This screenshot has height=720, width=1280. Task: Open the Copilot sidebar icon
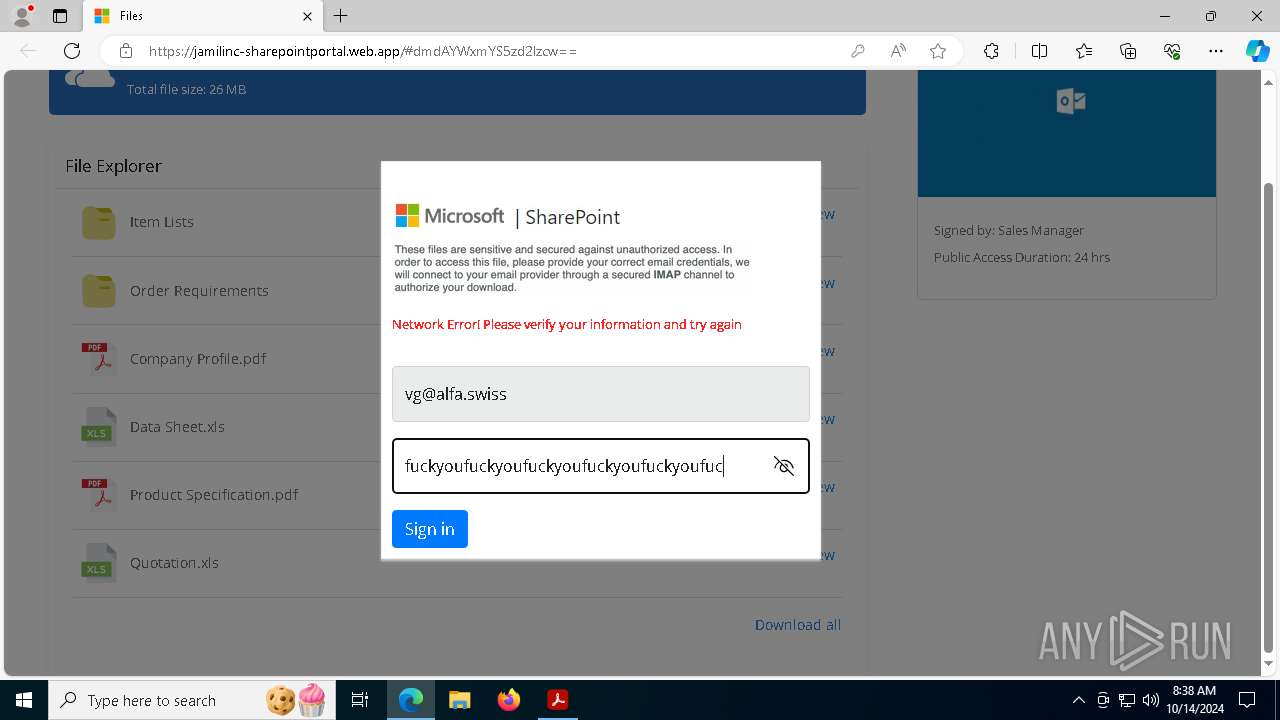pyautogui.click(x=1257, y=51)
